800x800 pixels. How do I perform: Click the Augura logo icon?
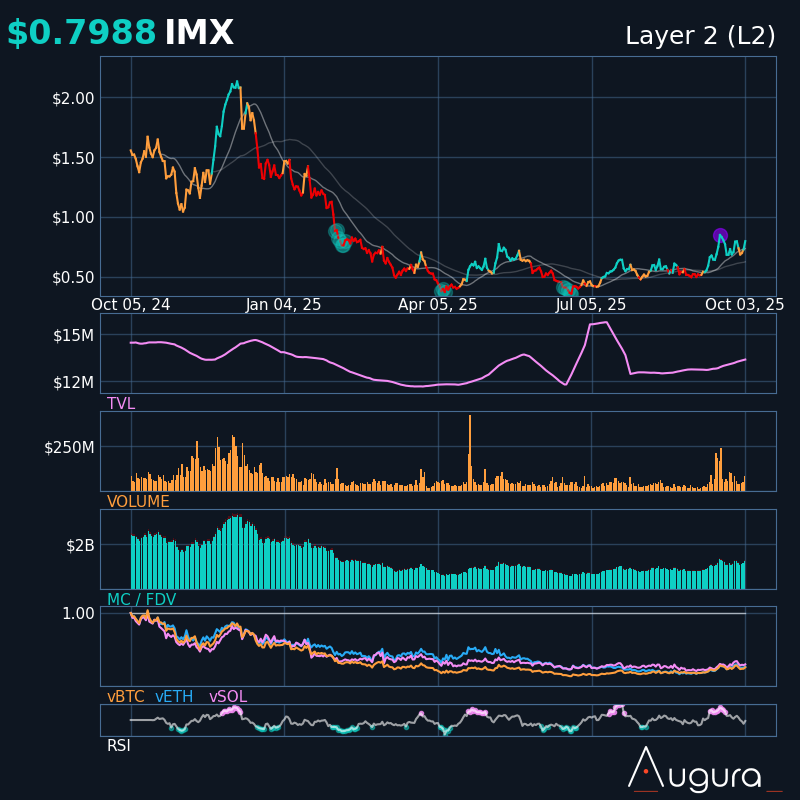646,768
